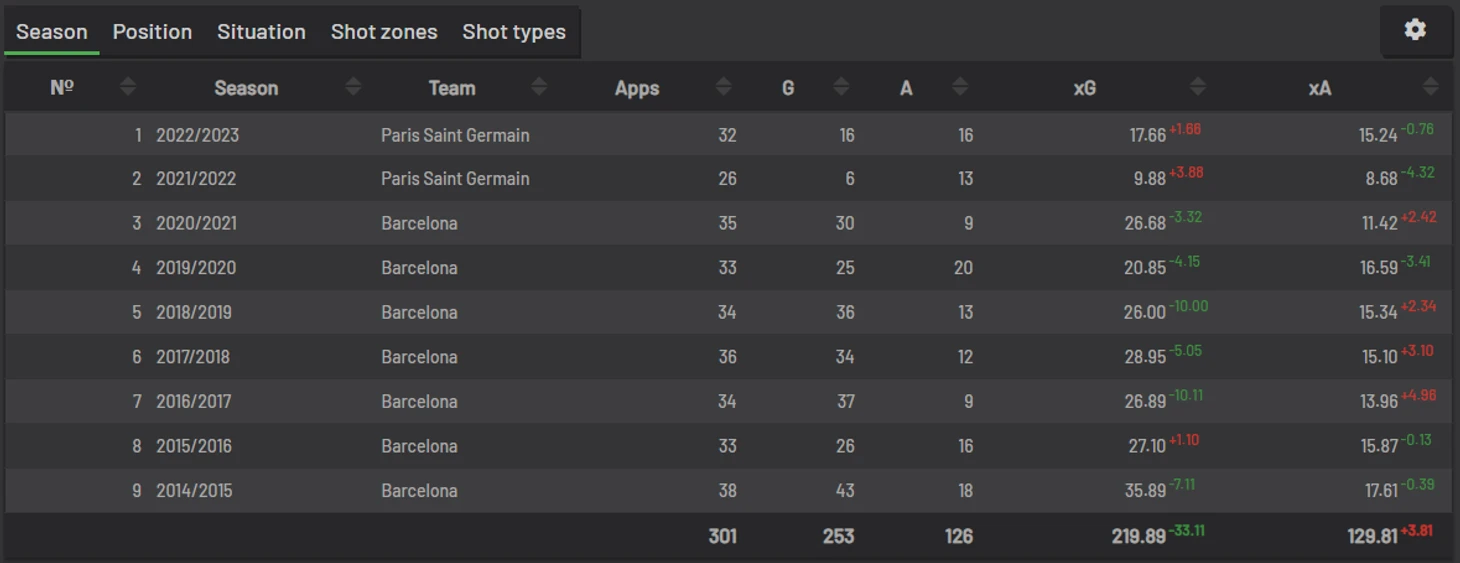
Task: Sort goals (G) column arrows
Action: click(841, 87)
